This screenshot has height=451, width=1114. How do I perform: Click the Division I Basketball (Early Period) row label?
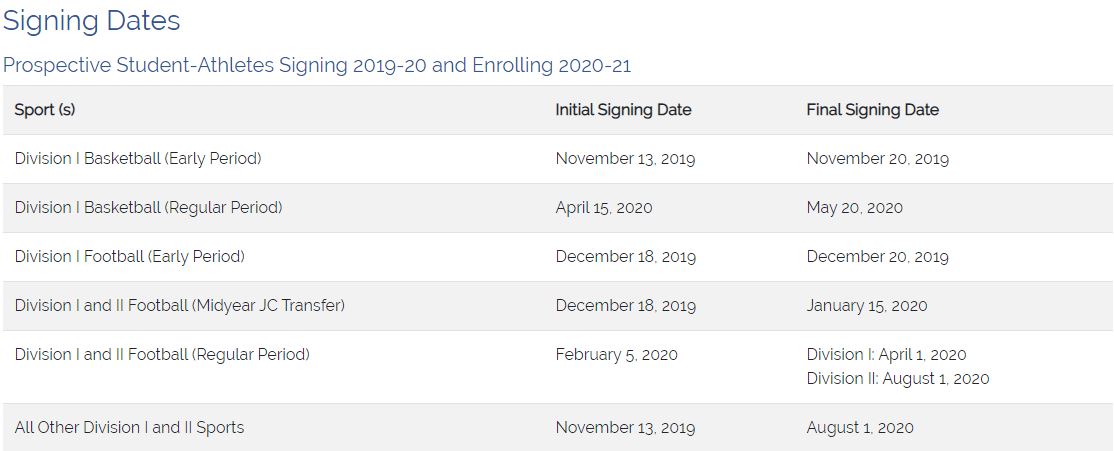[x=138, y=159]
